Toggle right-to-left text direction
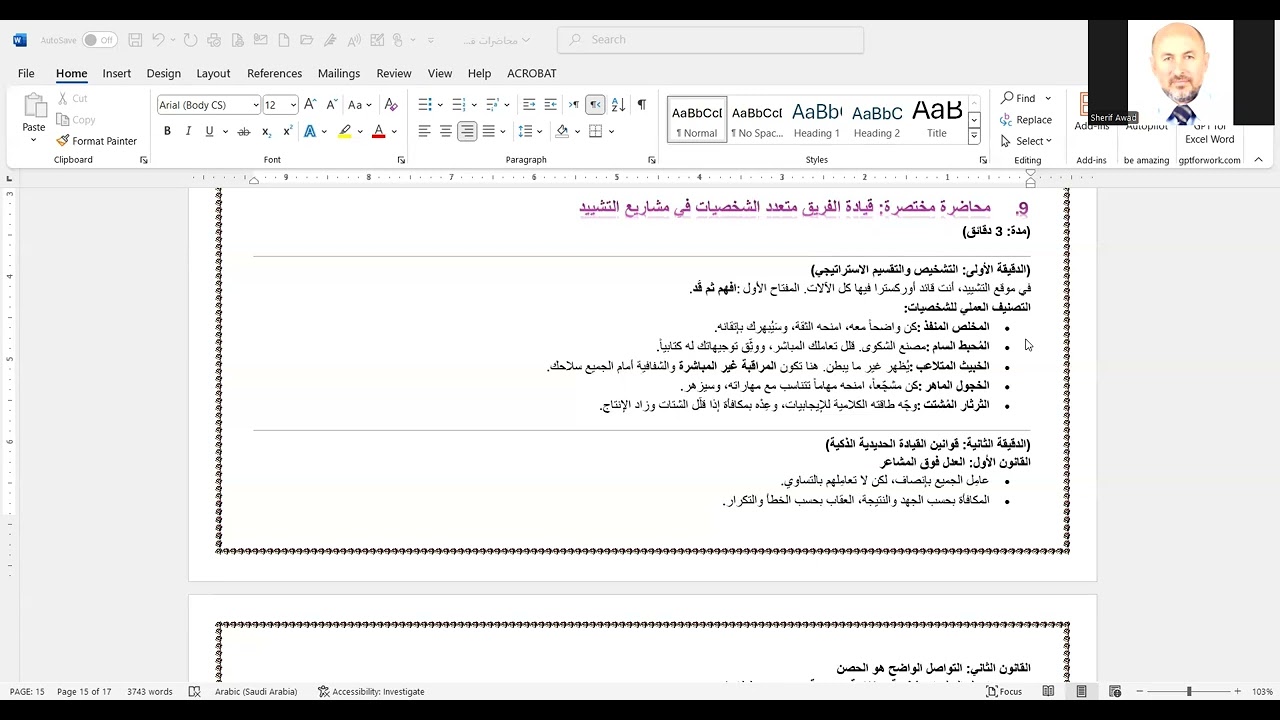Image resolution: width=1280 pixels, height=720 pixels. point(595,105)
